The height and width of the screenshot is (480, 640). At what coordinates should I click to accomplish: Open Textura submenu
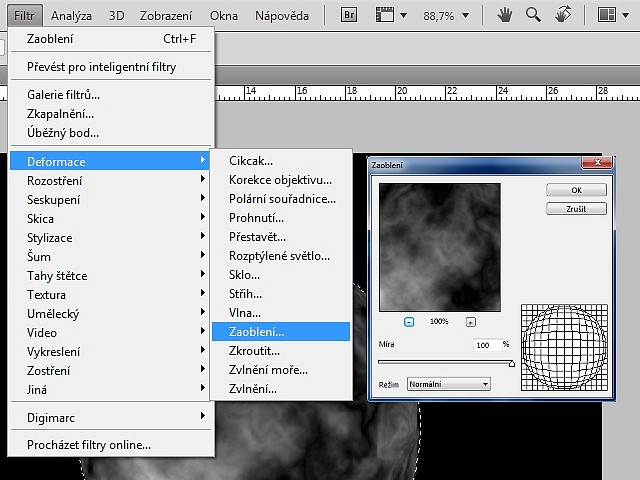pyautogui.click(x=110, y=295)
